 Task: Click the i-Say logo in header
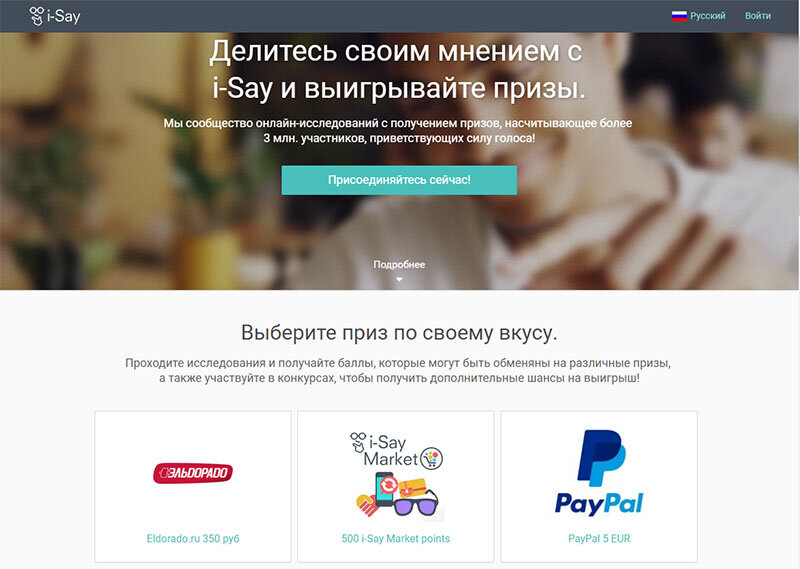click(55, 16)
